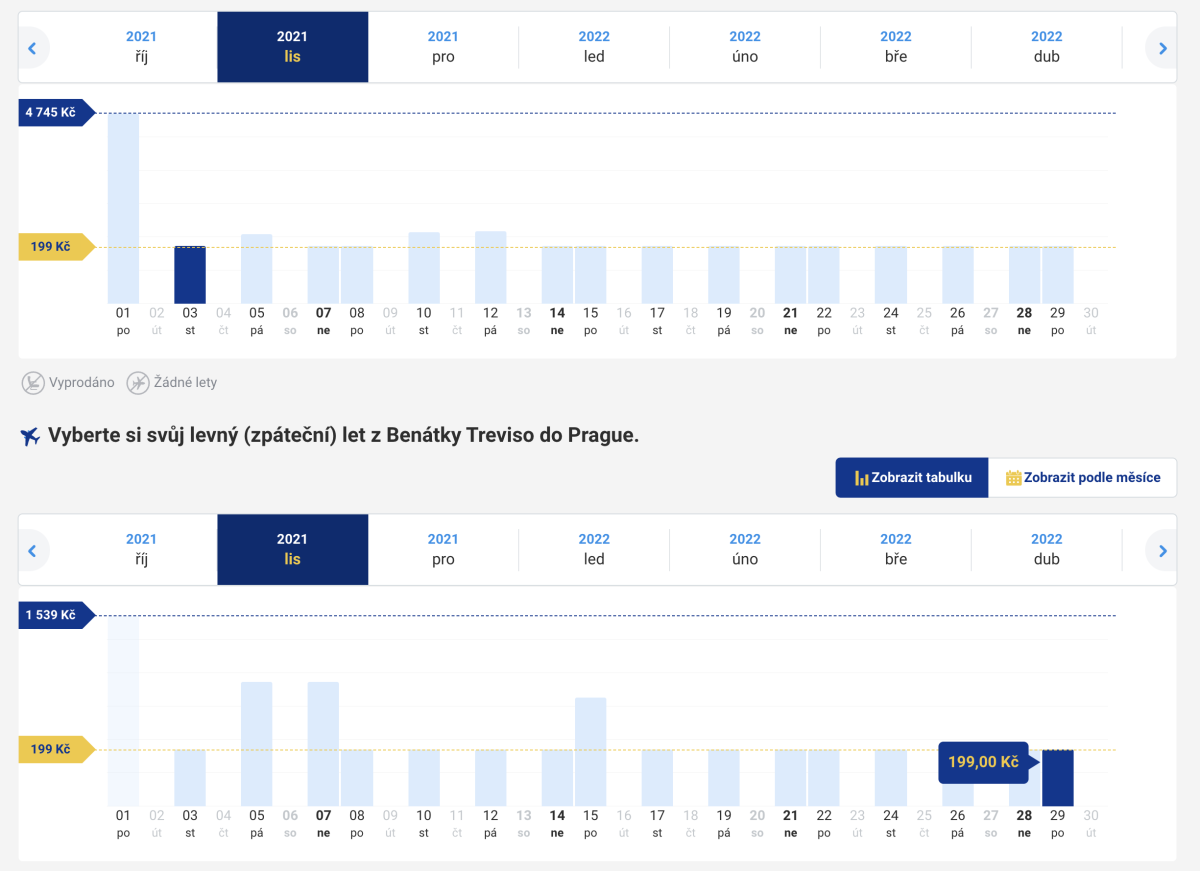Screen dimensions: 1200x871
Task: Pick outbound flight bar on 12 pá
Action: click(x=490, y=267)
